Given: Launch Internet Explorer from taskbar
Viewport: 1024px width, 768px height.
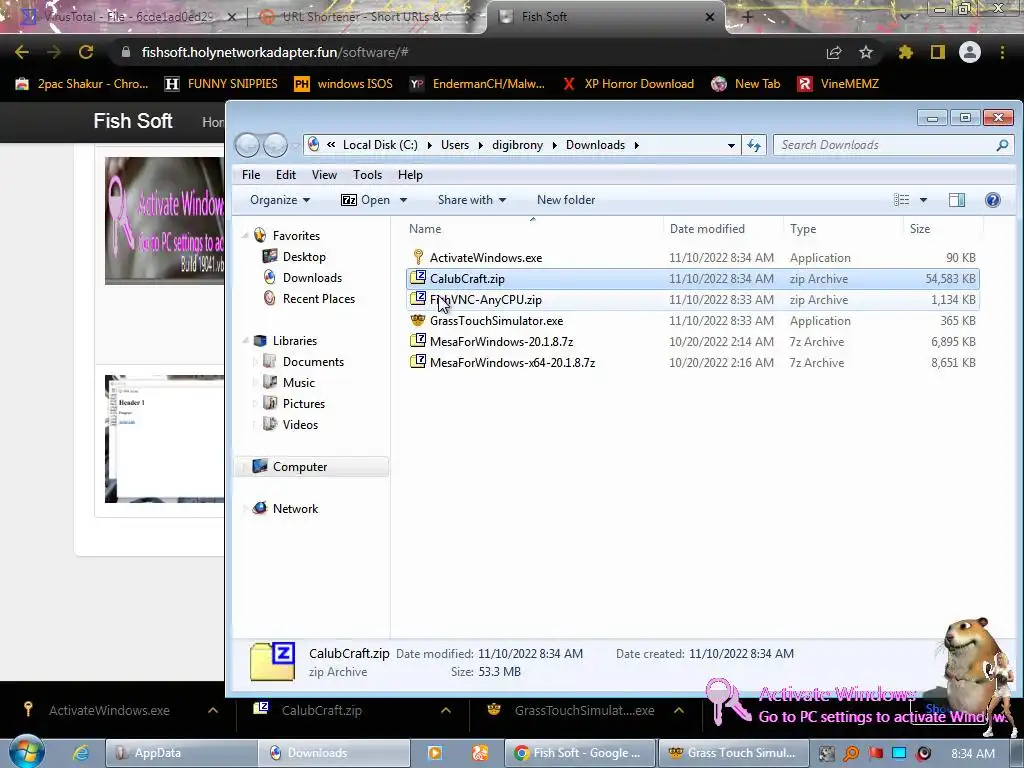Looking at the screenshot, I should point(80,753).
